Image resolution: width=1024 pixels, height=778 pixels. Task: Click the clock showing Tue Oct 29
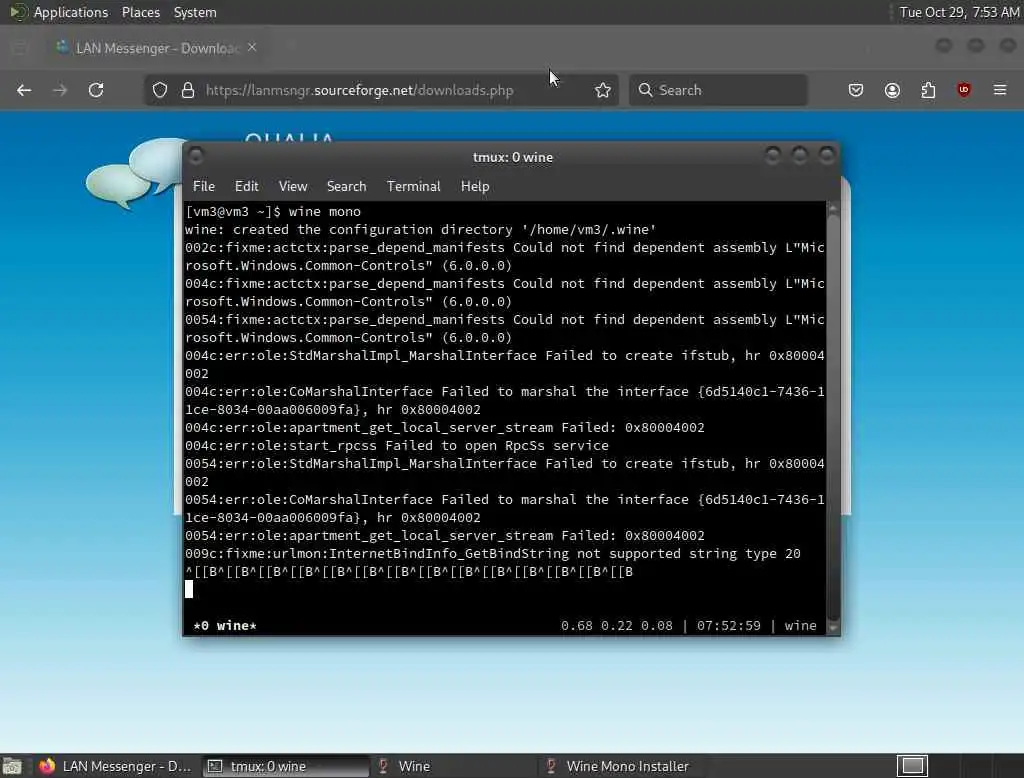click(x=959, y=12)
